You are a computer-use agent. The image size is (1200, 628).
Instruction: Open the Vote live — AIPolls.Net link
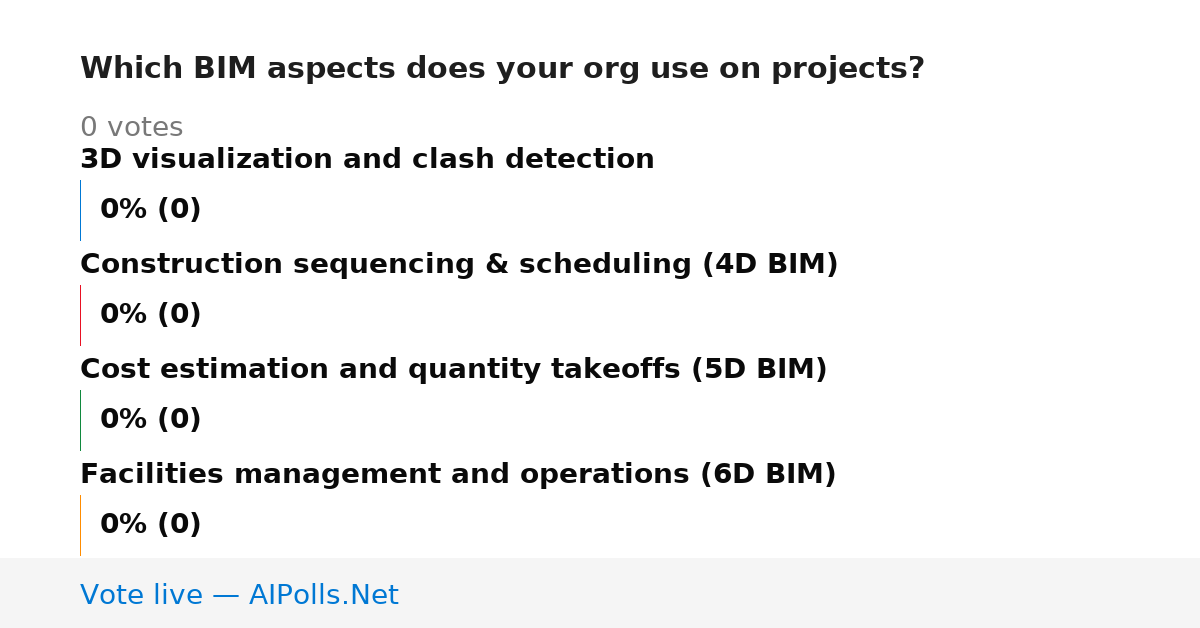(x=239, y=596)
